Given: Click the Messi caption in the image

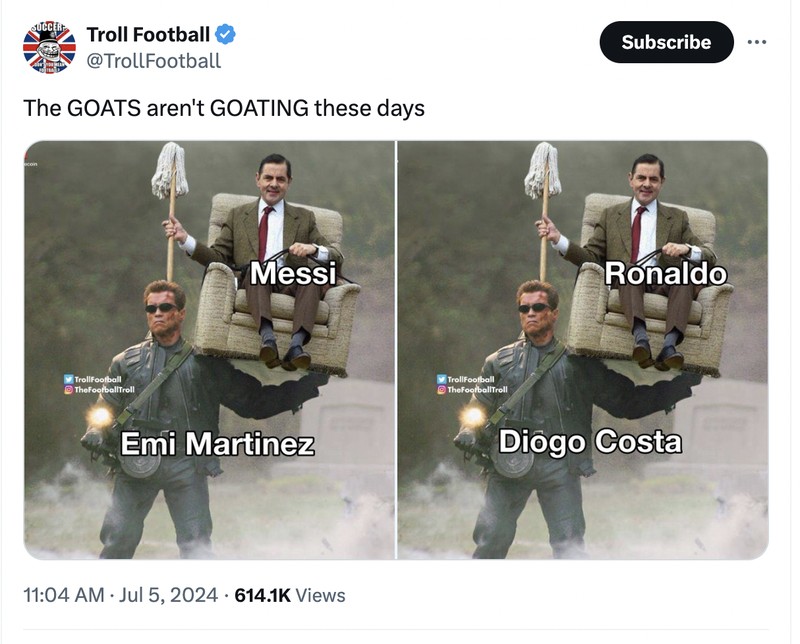Looking at the screenshot, I should point(294,270).
